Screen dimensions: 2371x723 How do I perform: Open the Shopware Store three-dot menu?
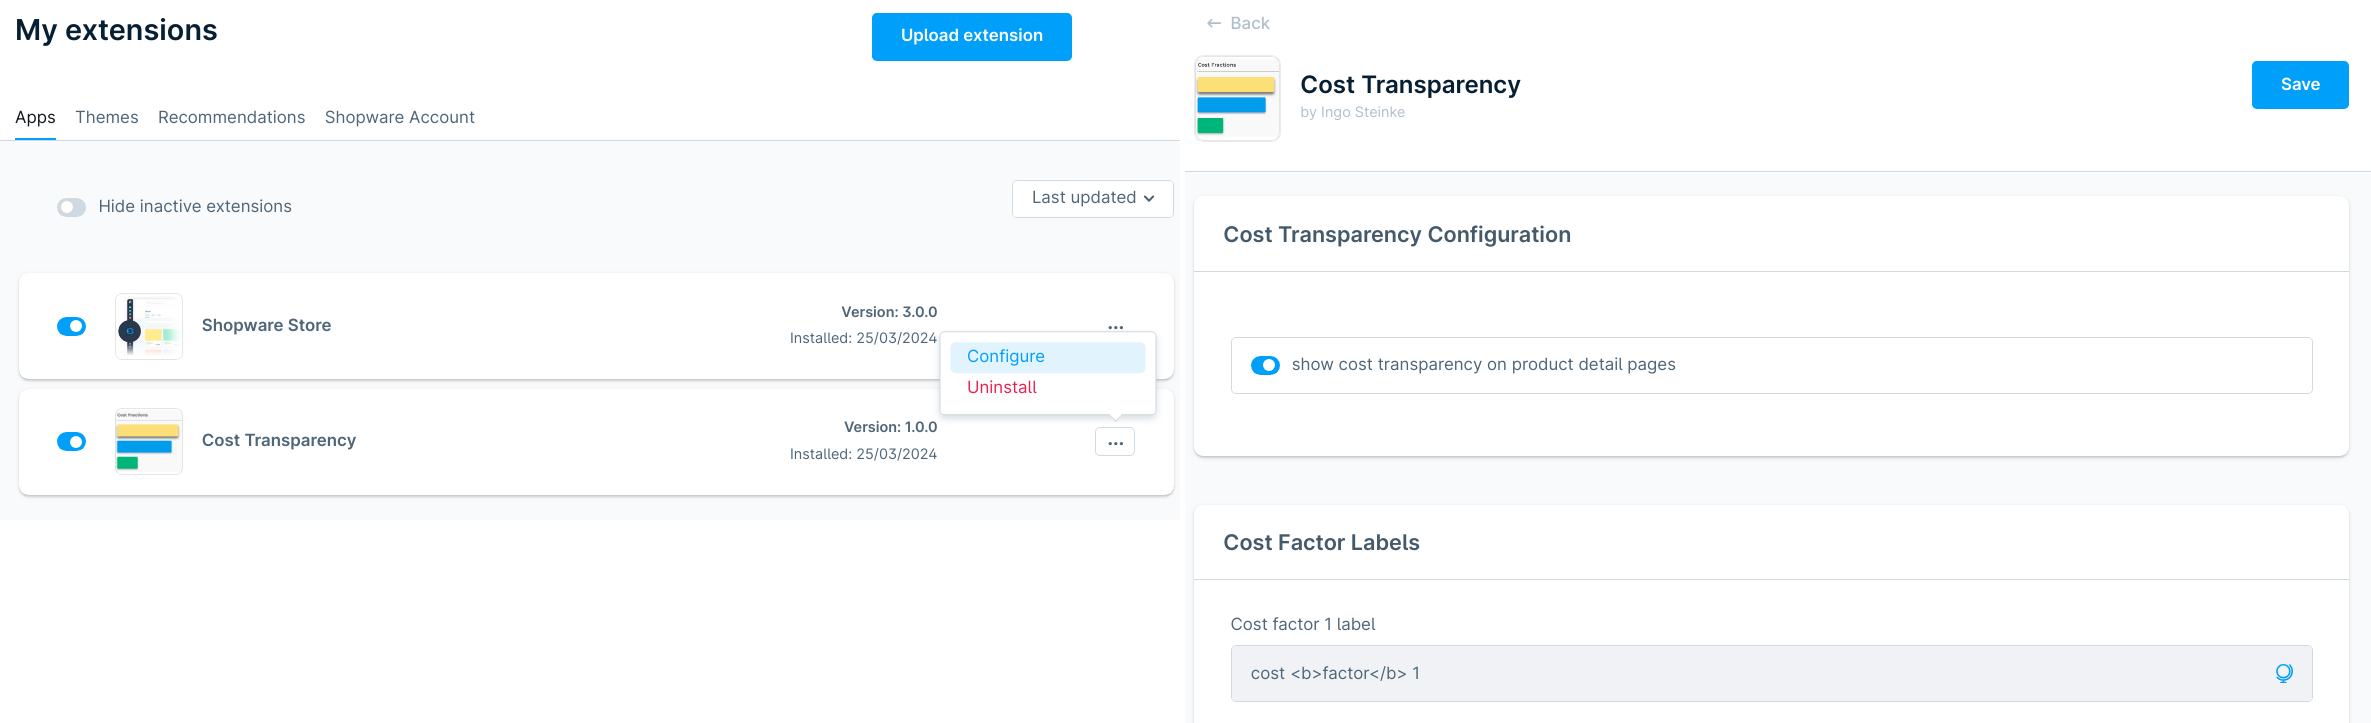pyautogui.click(x=1115, y=327)
